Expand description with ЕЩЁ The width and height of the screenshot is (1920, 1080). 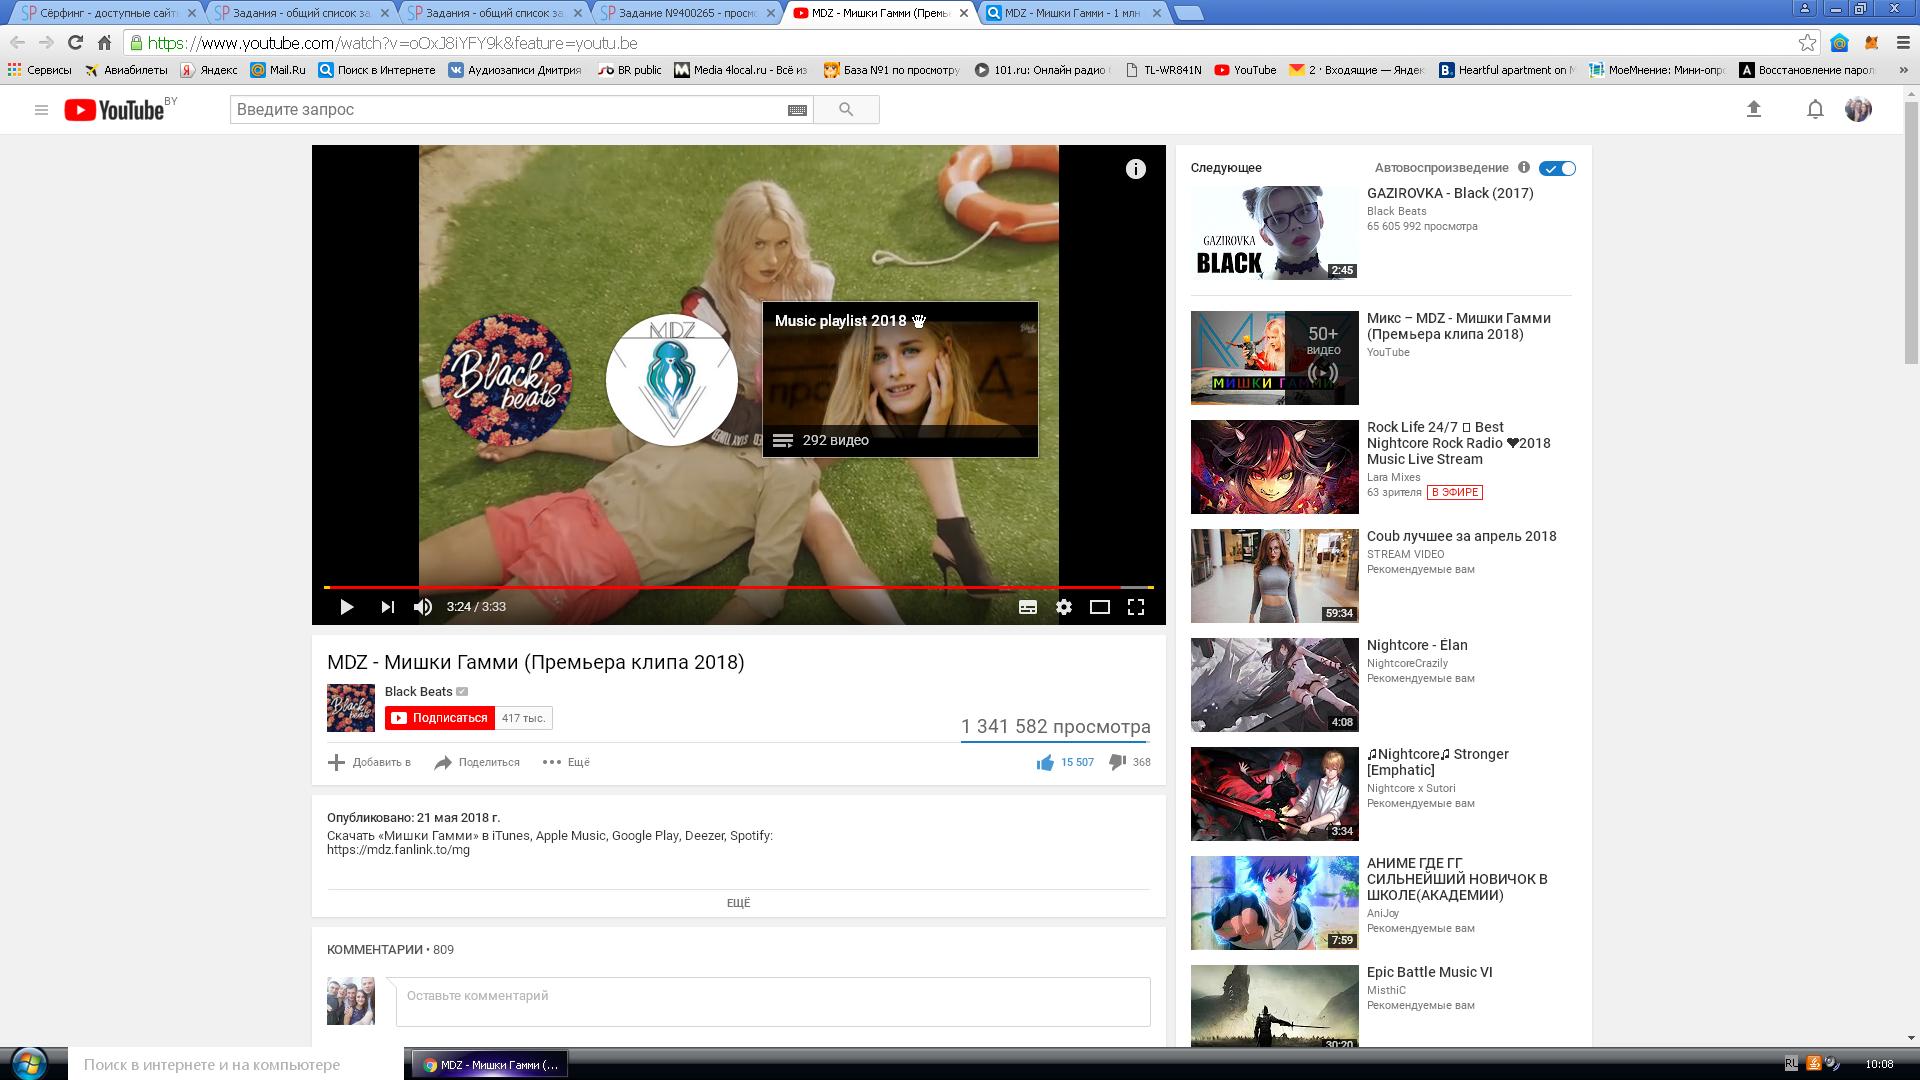coord(738,903)
